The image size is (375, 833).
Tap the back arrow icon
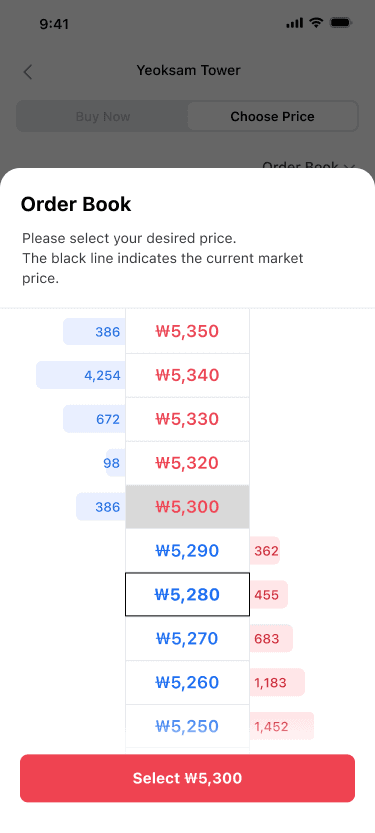pyautogui.click(x=28, y=72)
